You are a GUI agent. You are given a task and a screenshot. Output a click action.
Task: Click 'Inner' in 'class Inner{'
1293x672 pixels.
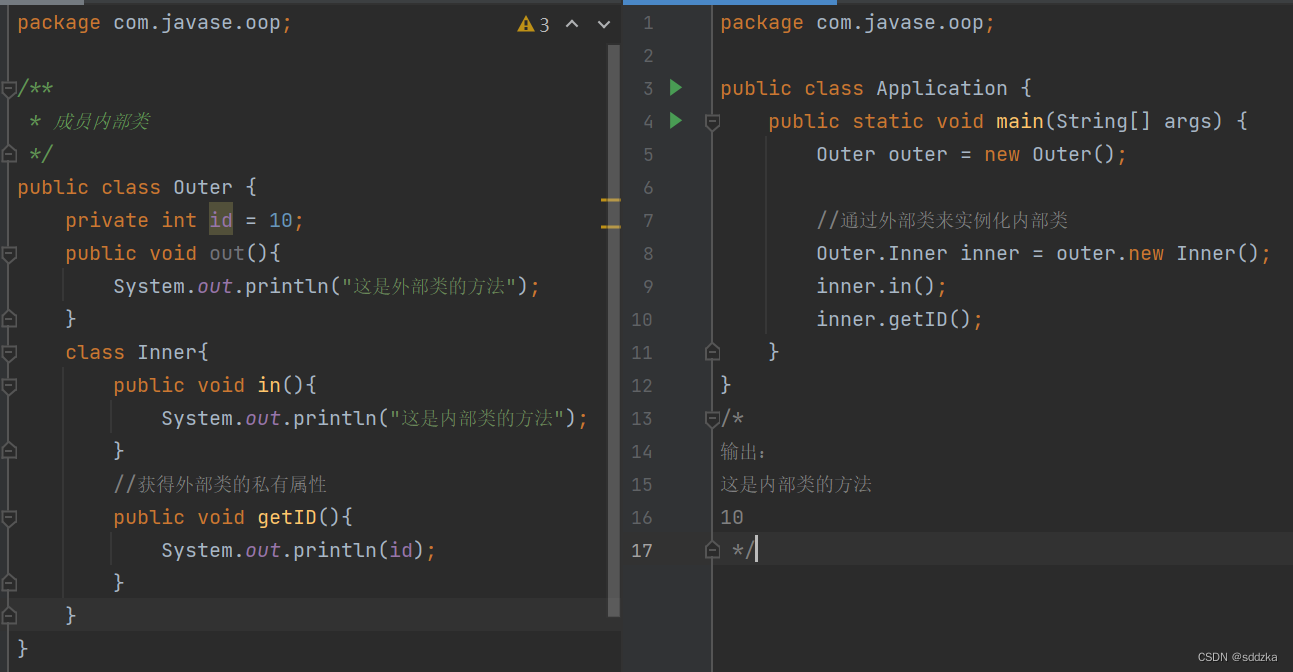pyautogui.click(x=167, y=352)
